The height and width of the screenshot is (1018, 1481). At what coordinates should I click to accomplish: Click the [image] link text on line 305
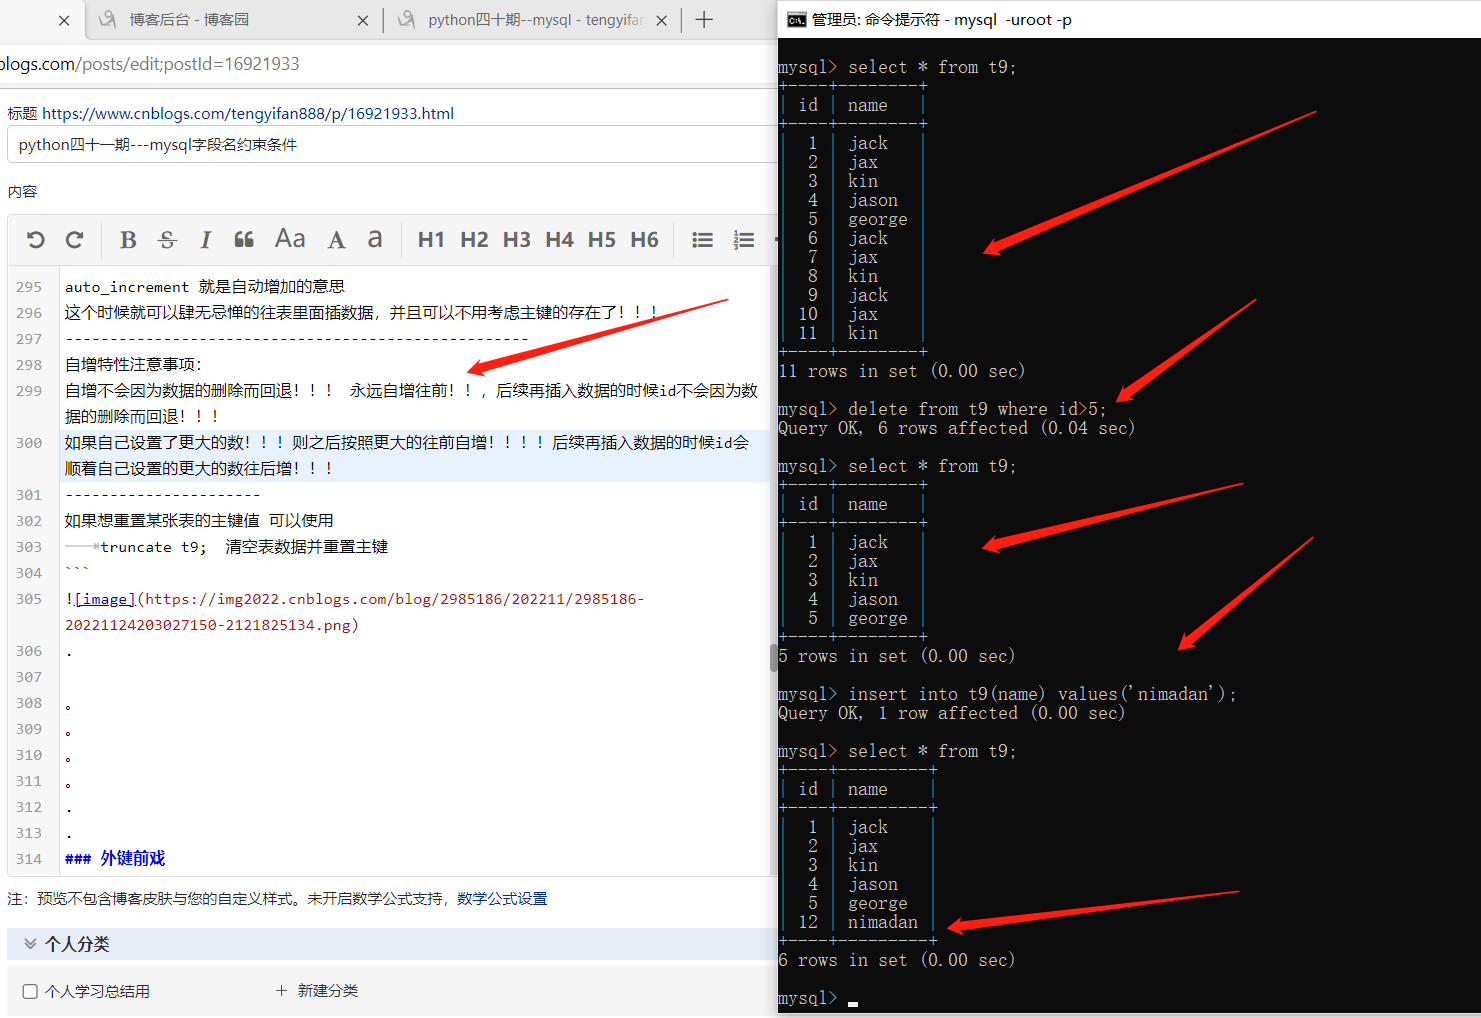[105, 599]
